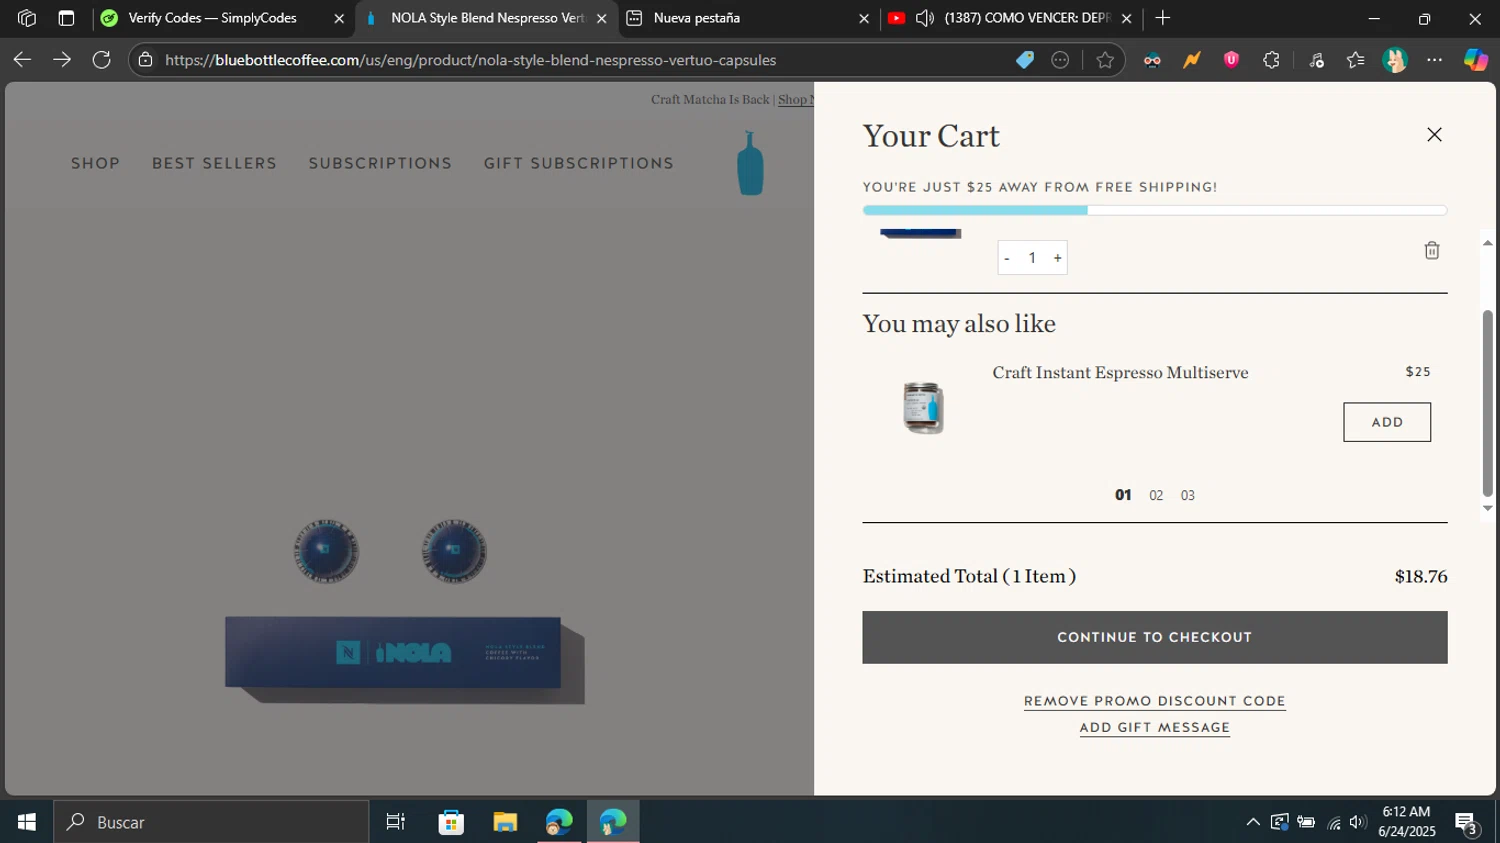
Task: Open Windows Start menu
Action: (27, 822)
